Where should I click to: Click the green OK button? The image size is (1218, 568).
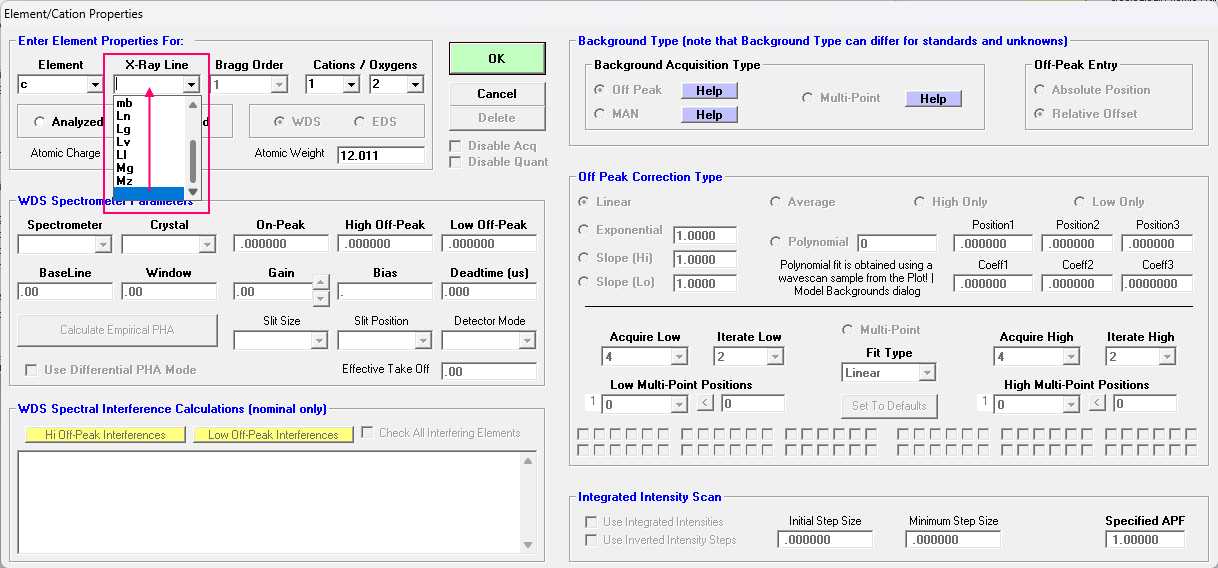click(496, 59)
